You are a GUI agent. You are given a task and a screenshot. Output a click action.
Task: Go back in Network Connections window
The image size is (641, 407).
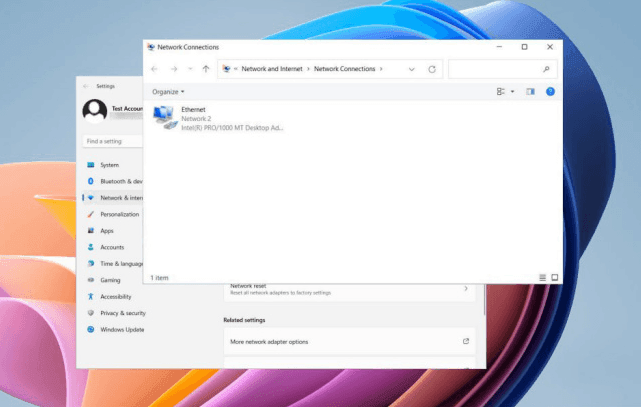(154, 69)
